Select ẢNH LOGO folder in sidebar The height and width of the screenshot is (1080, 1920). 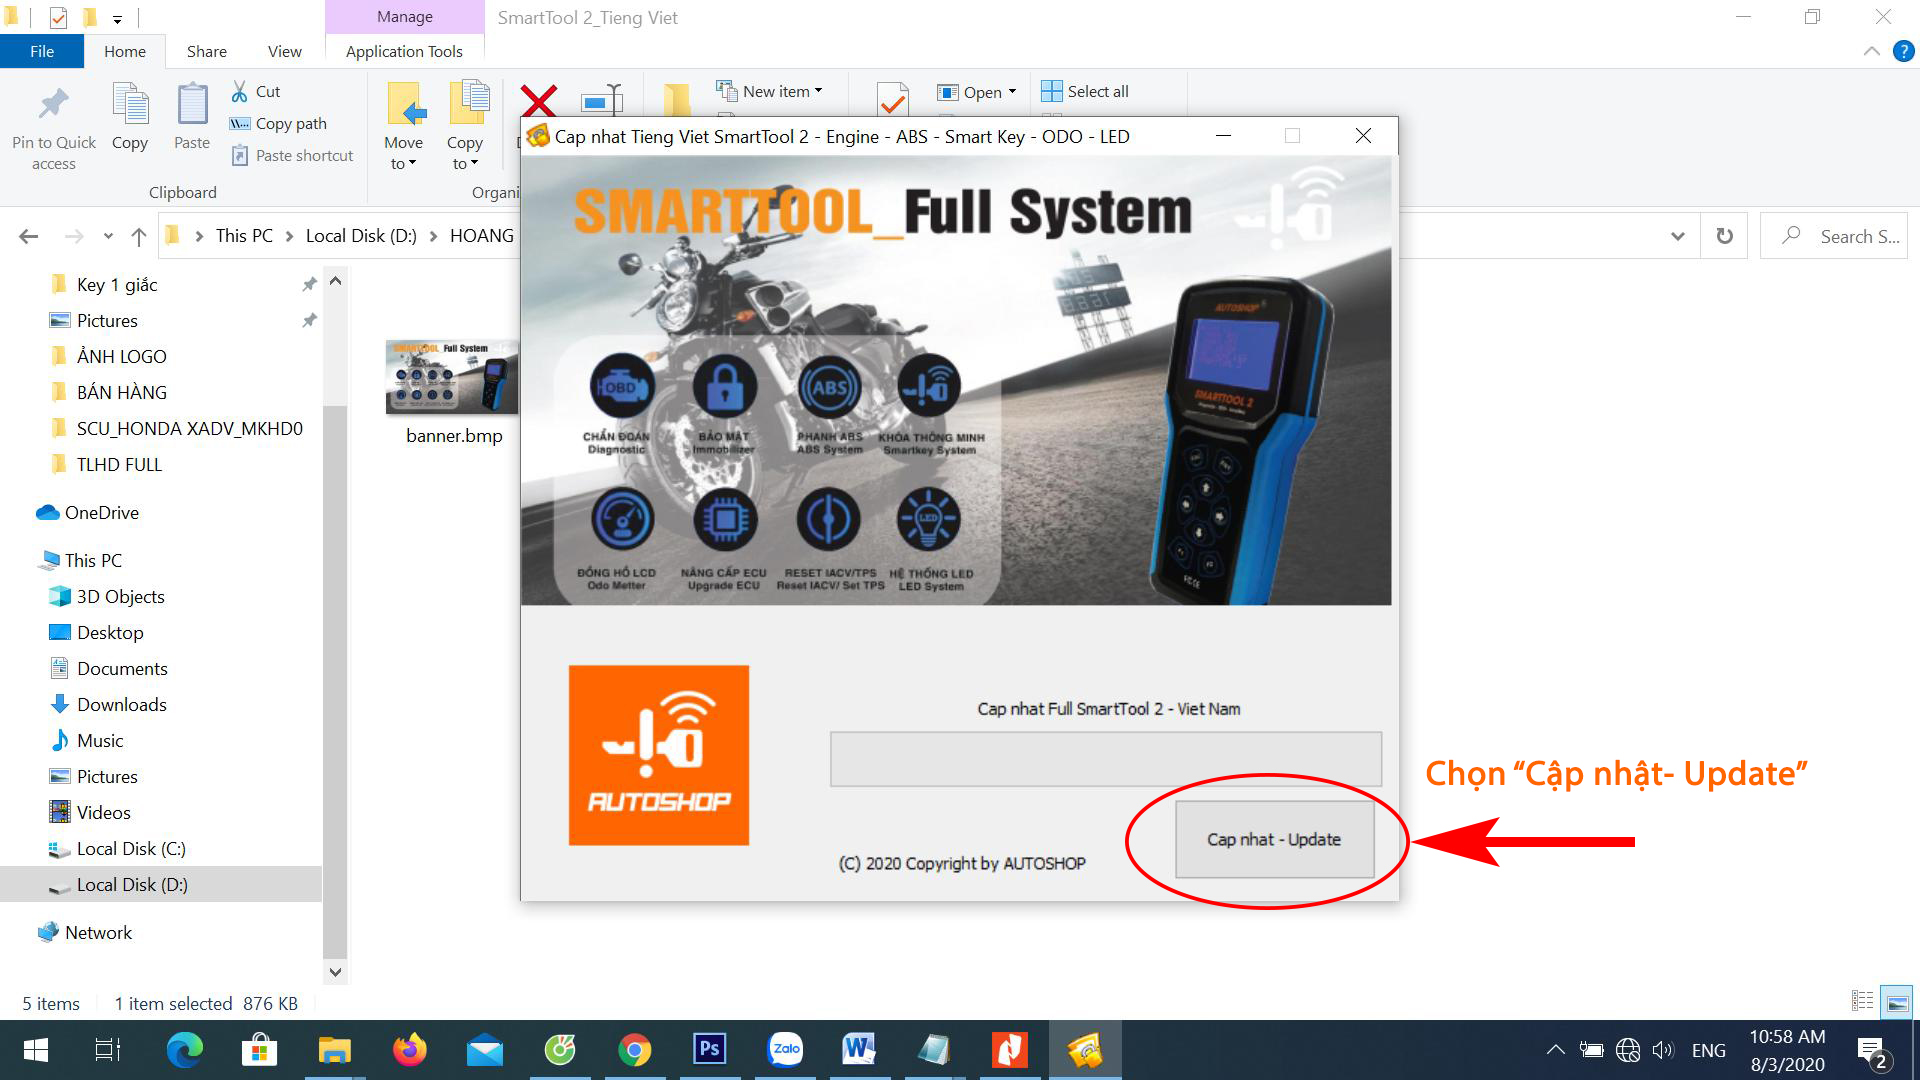(x=121, y=357)
